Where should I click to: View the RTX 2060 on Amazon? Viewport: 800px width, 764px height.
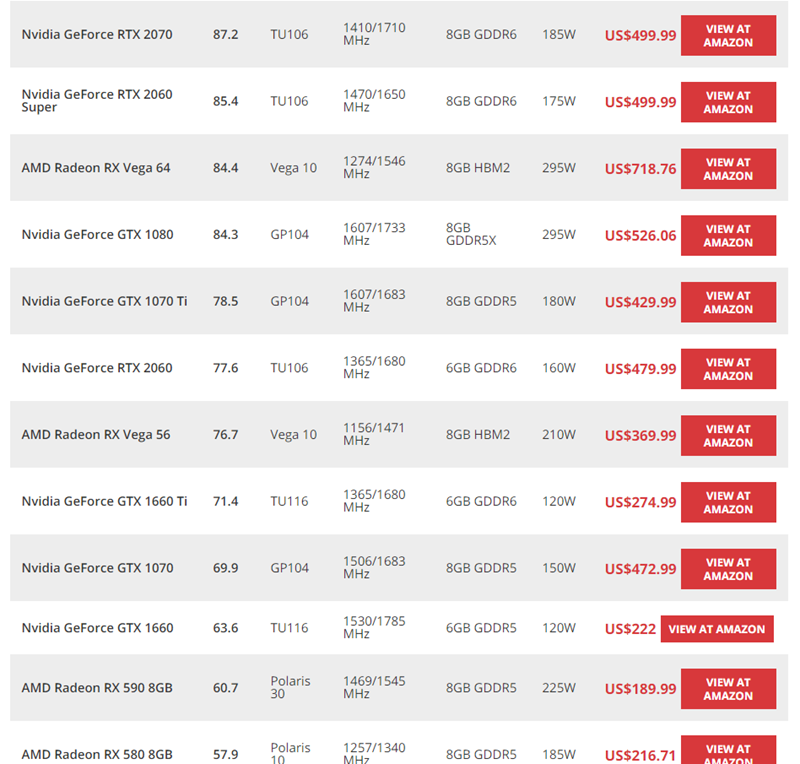click(728, 369)
